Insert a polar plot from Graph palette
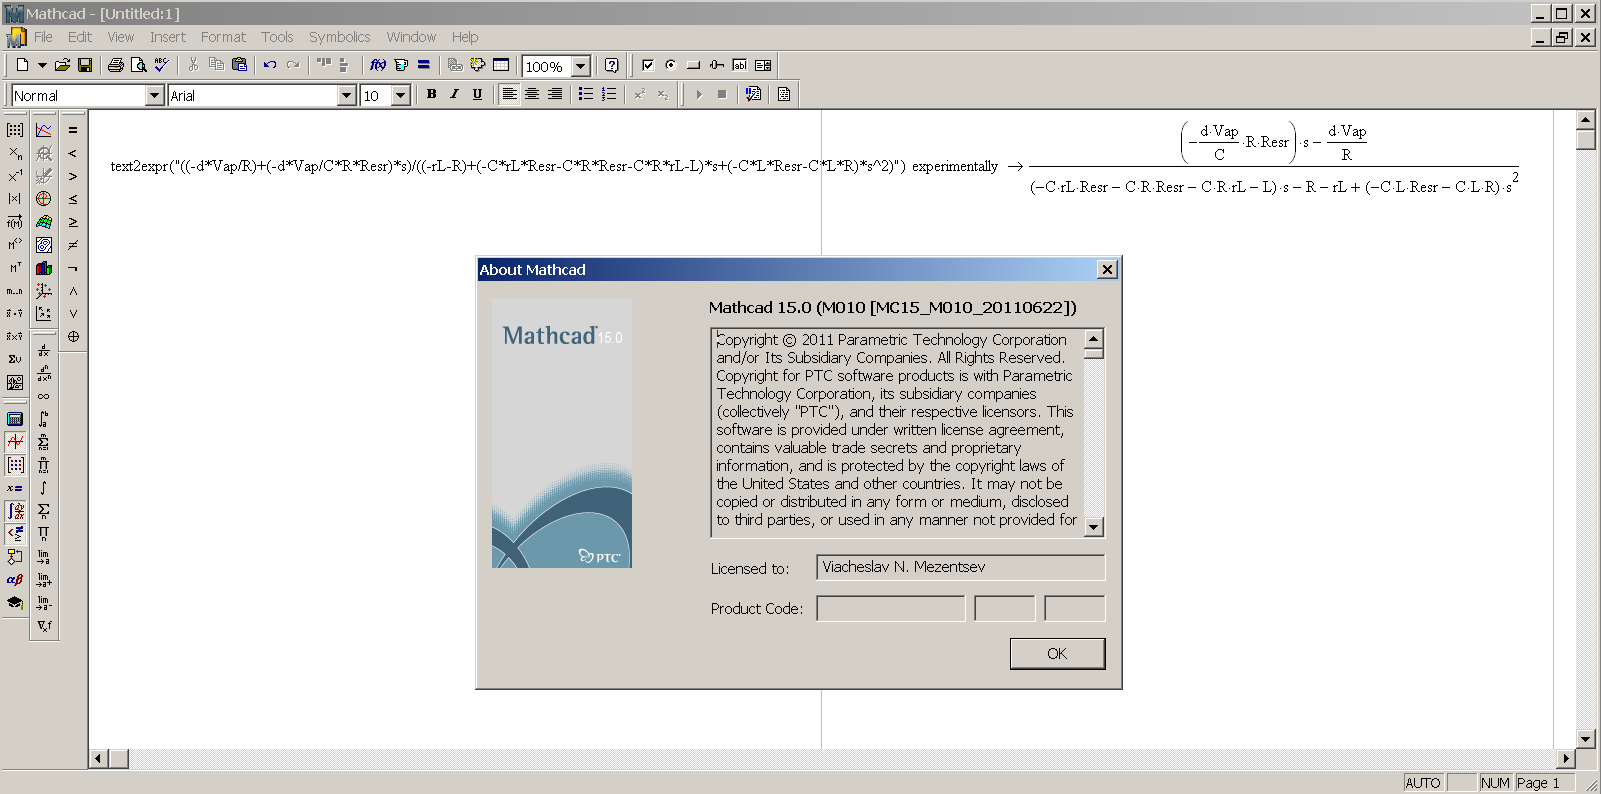Screen dimensions: 1601x794 [x=44, y=199]
